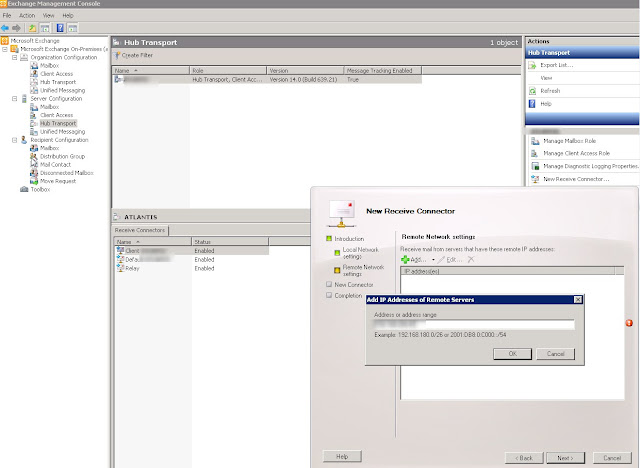Click the Up one level toolbar icon
640x468 pixels.
32,28
